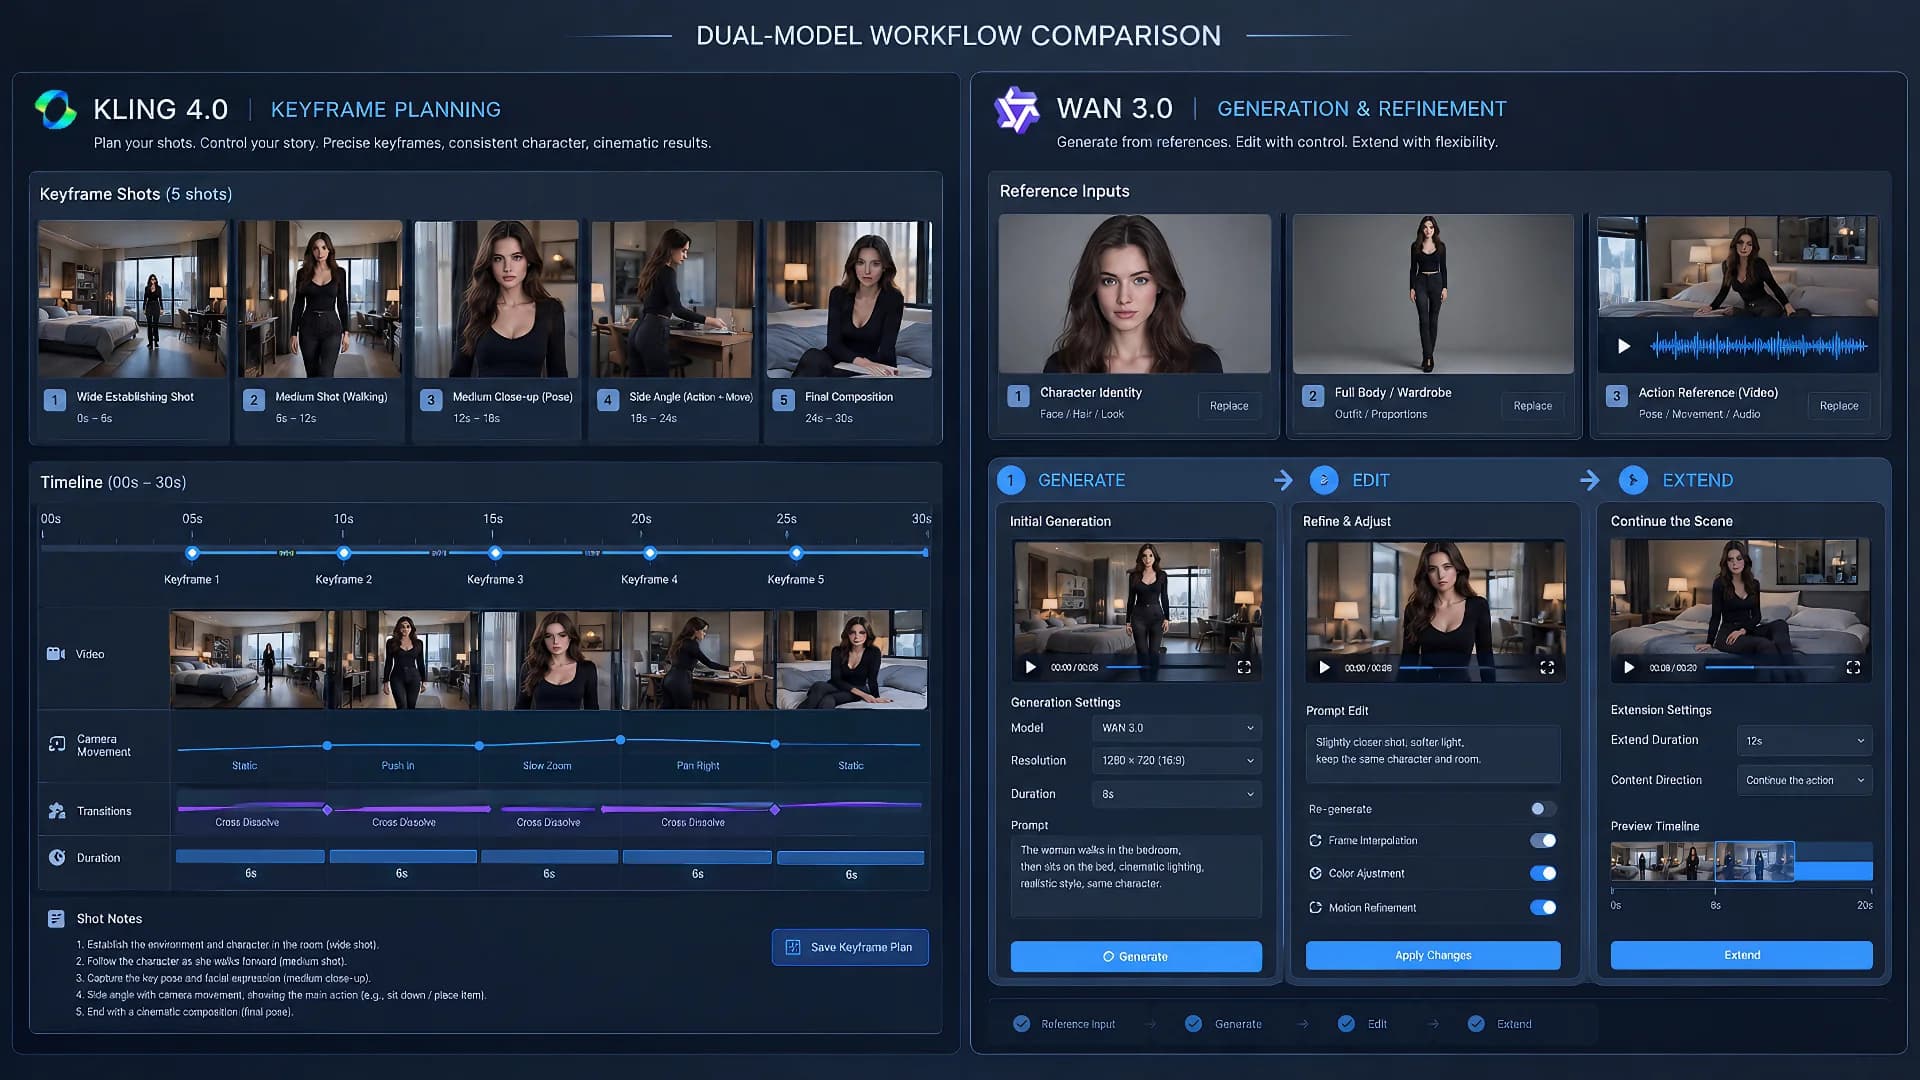Click the Duration track clock icon

(x=57, y=858)
